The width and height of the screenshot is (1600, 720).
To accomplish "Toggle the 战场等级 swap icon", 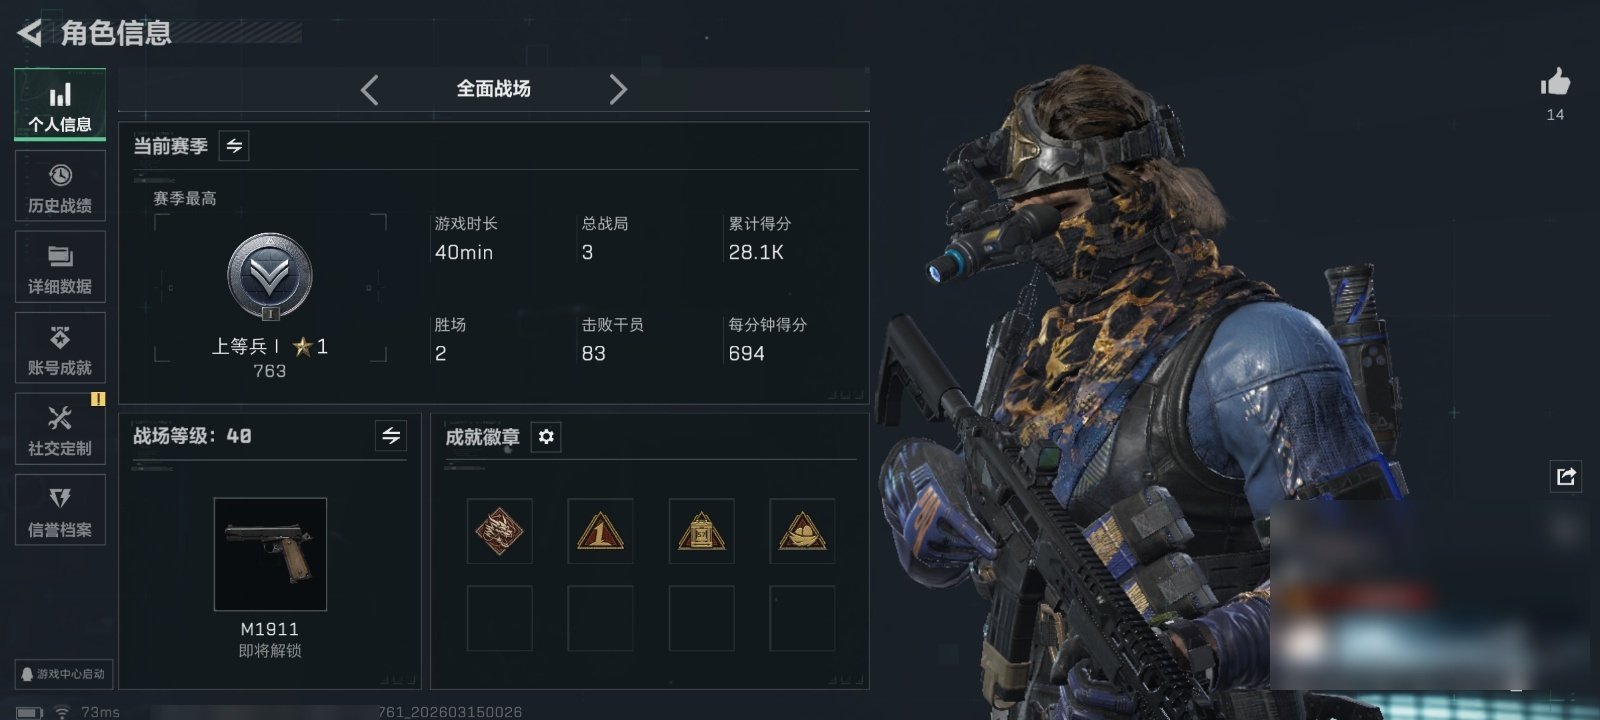I will [x=391, y=436].
